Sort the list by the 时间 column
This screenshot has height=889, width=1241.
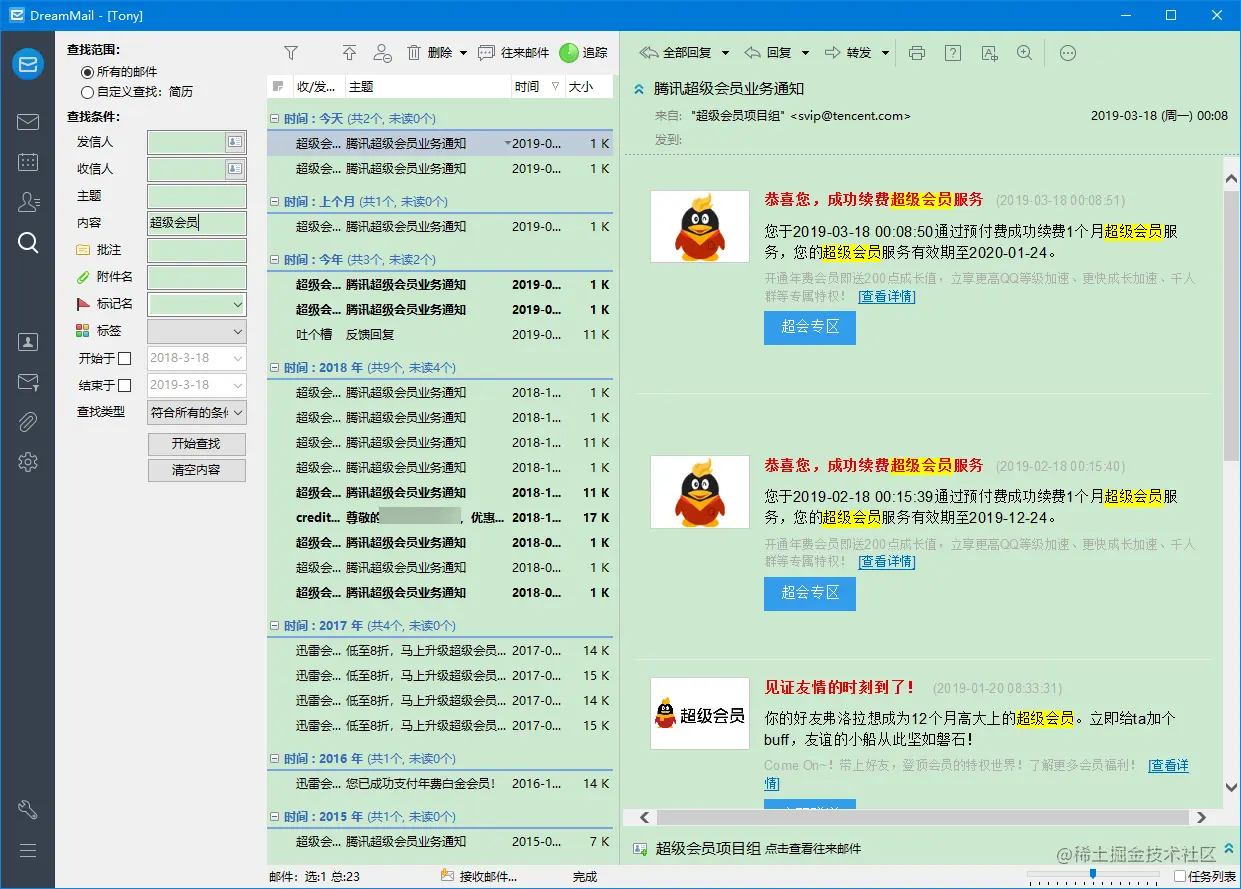tap(538, 87)
